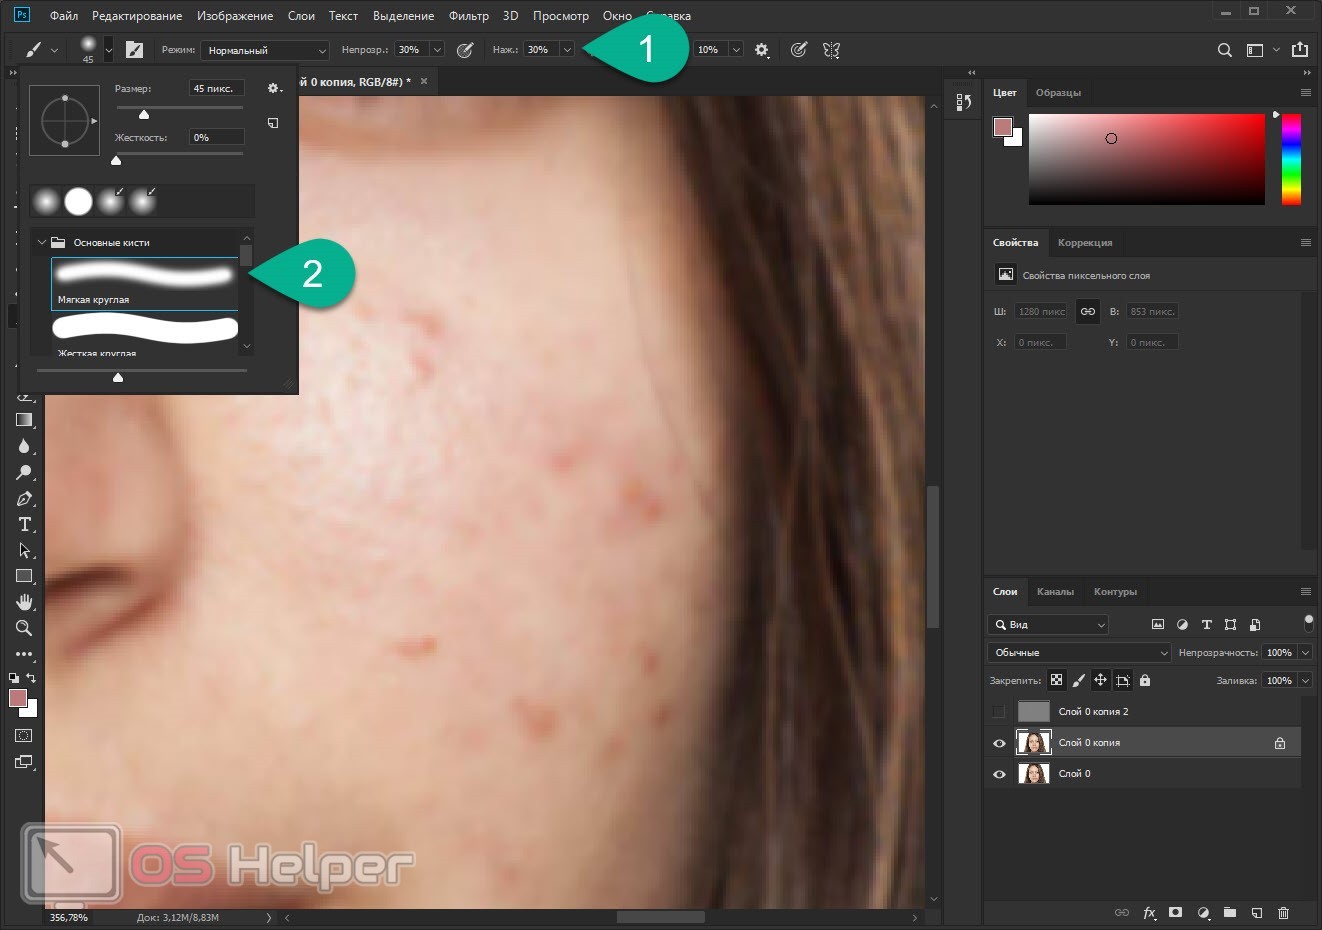The image size is (1322, 930).
Task: Open the Слои menu
Action: (x=301, y=16)
